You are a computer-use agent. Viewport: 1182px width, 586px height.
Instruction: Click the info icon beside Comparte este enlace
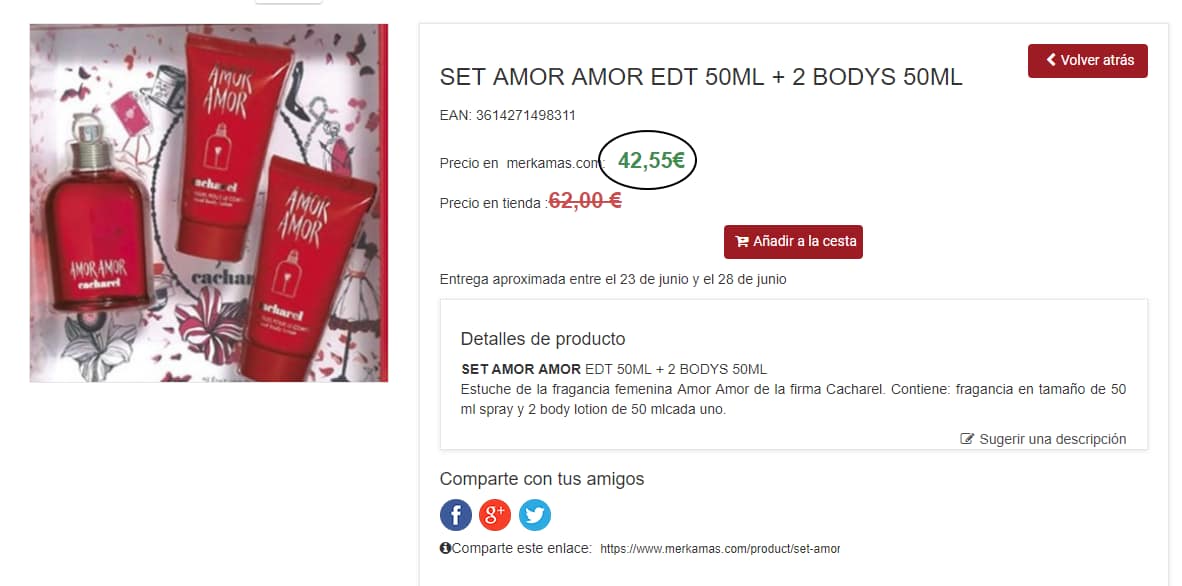(x=445, y=548)
